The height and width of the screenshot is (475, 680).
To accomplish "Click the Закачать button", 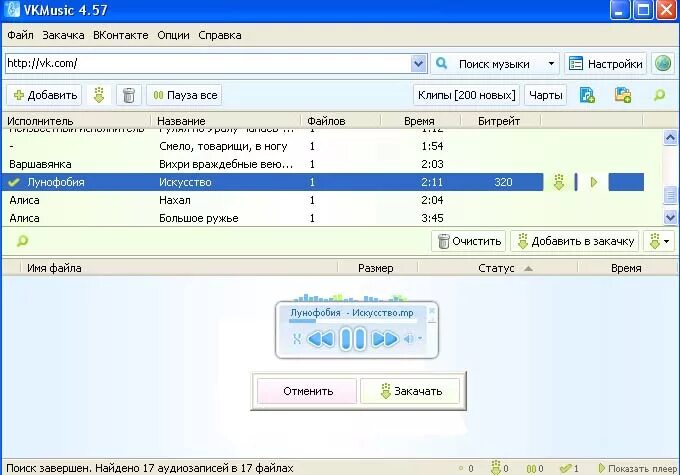I will click(410, 391).
